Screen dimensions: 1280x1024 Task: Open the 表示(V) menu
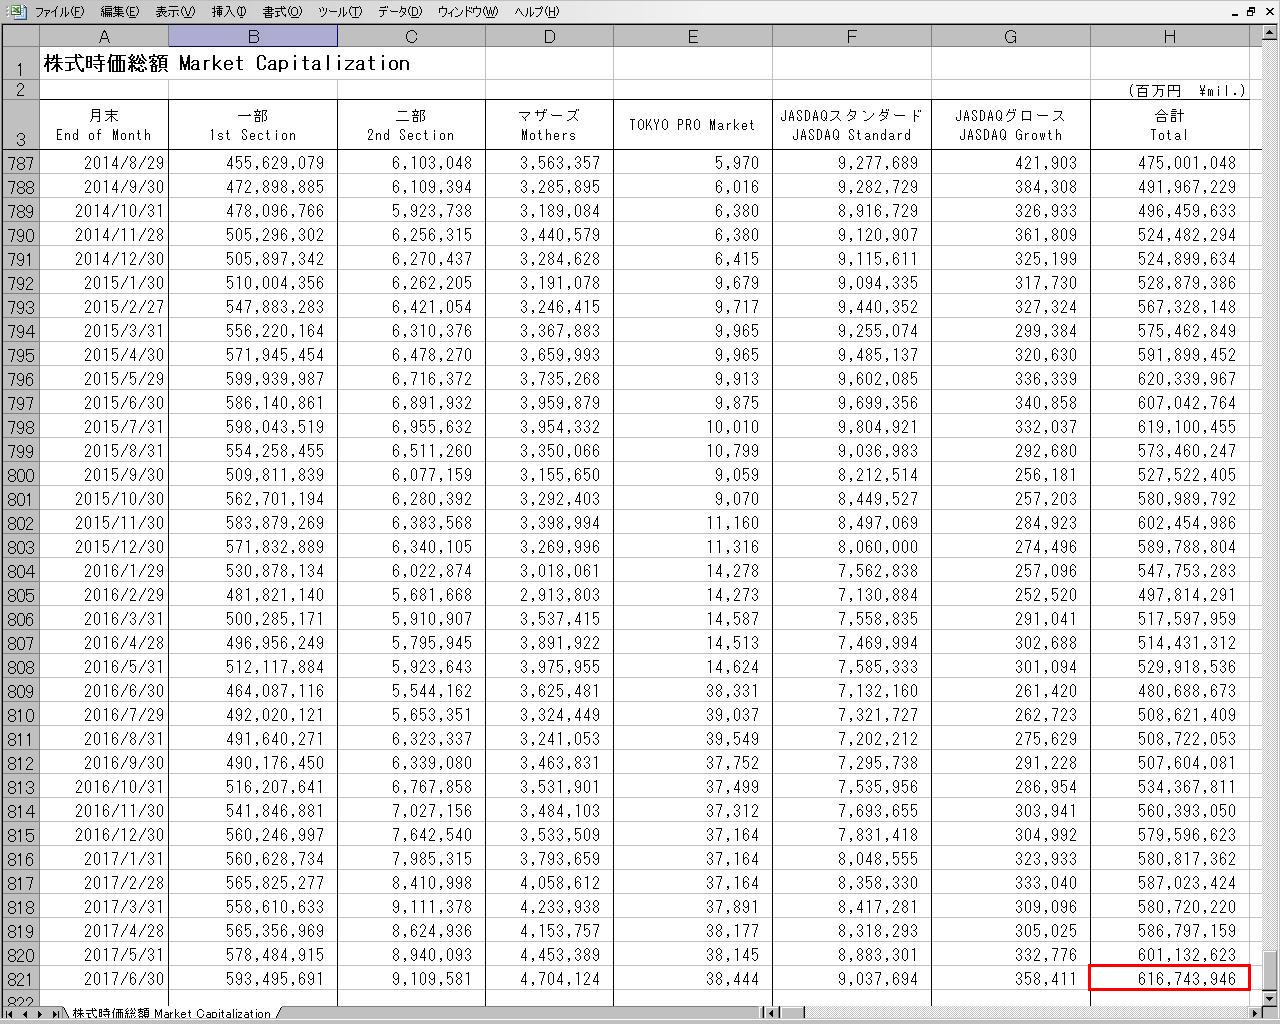click(175, 12)
